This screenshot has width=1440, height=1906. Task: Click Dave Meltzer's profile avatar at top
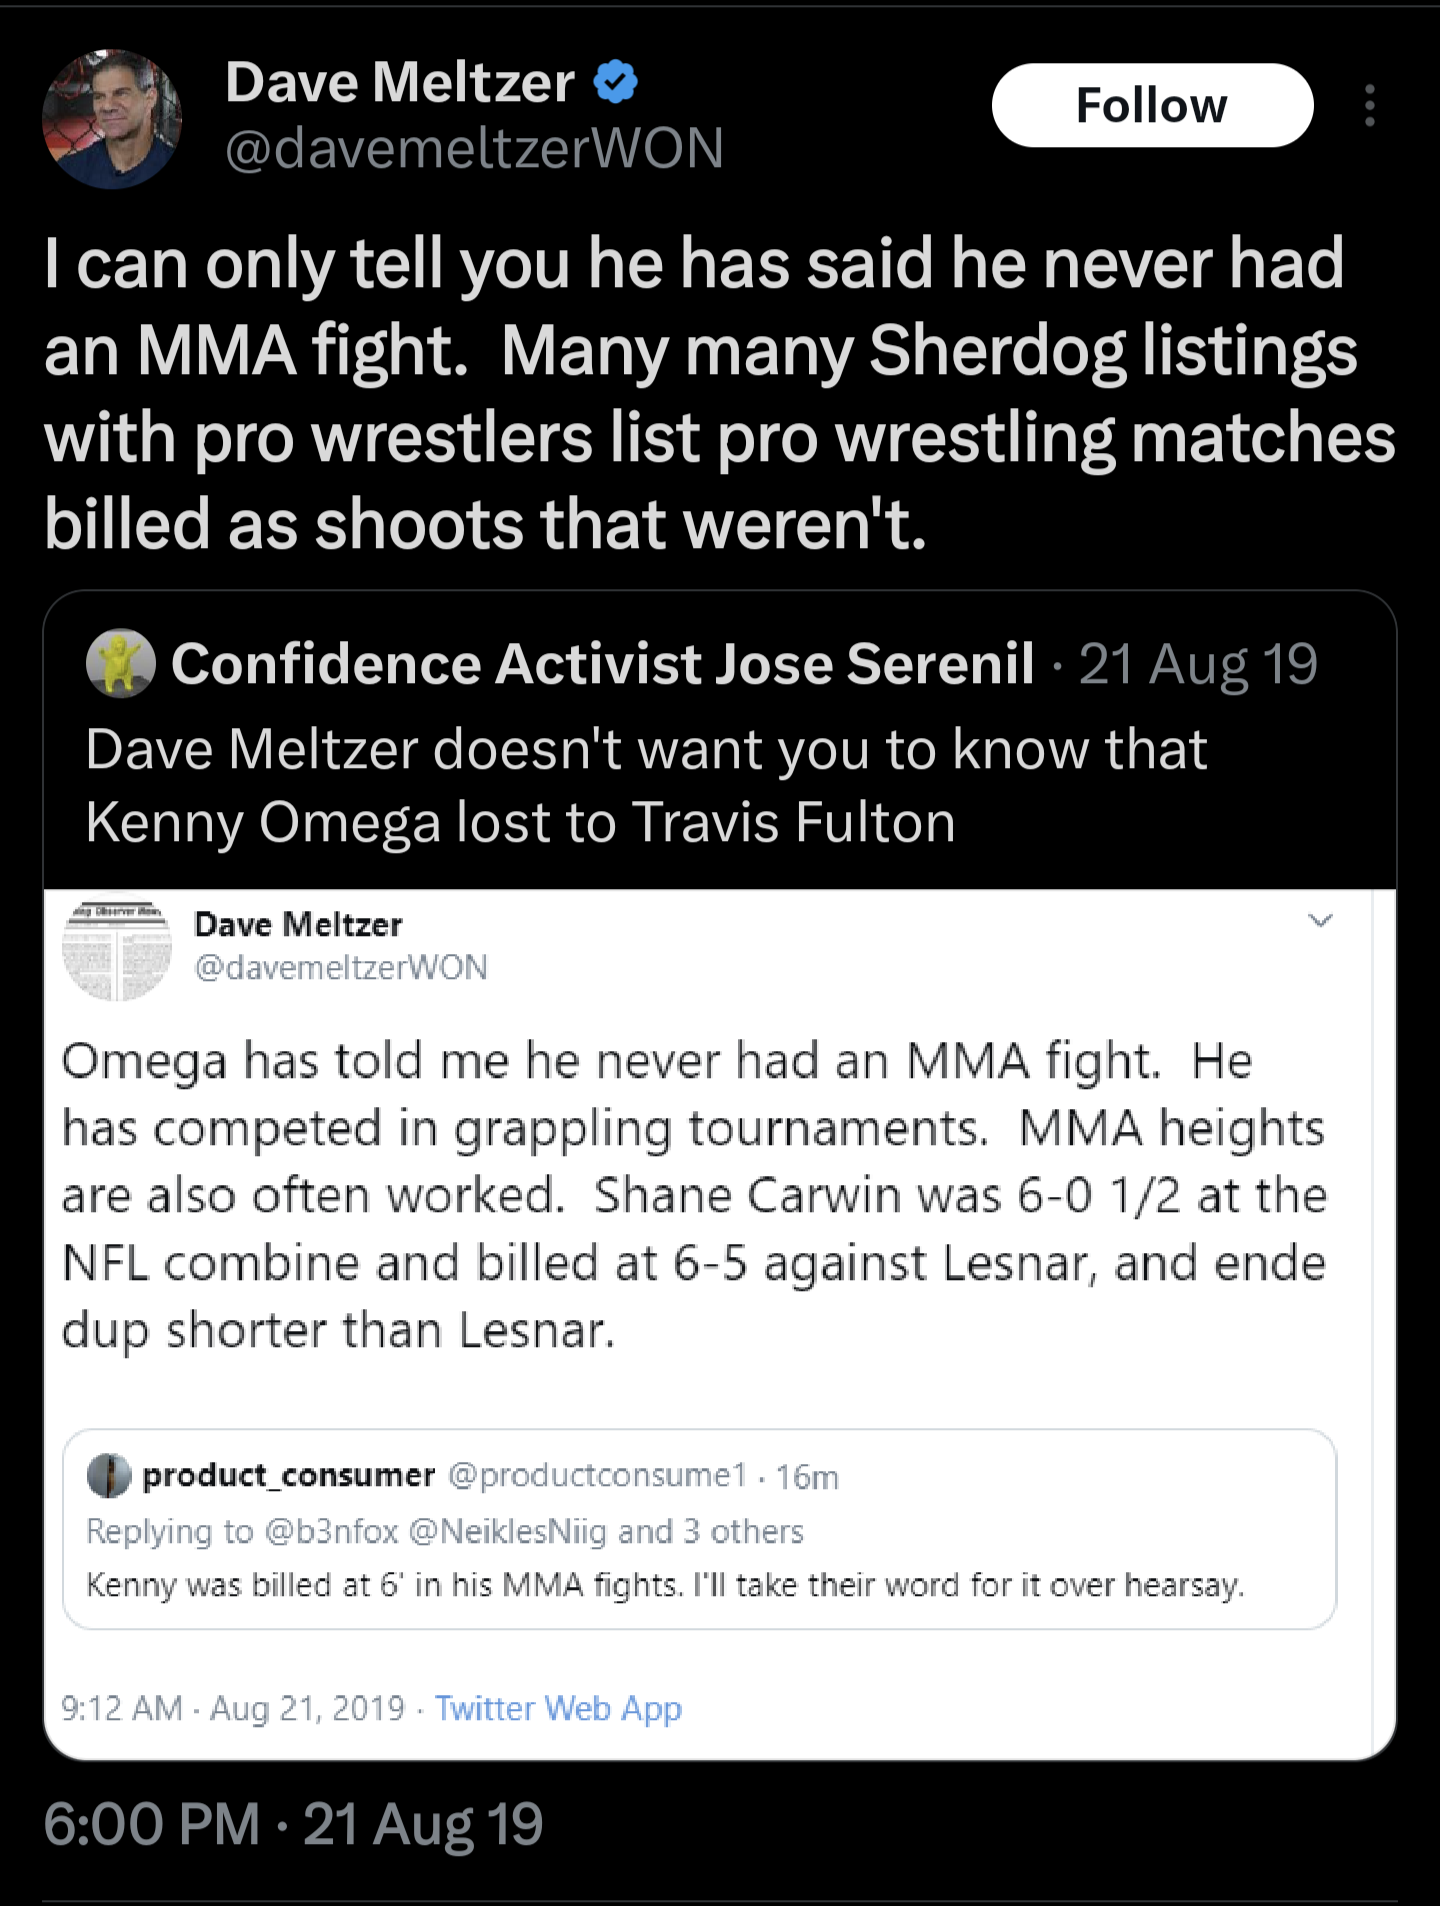click(x=112, y=119)
